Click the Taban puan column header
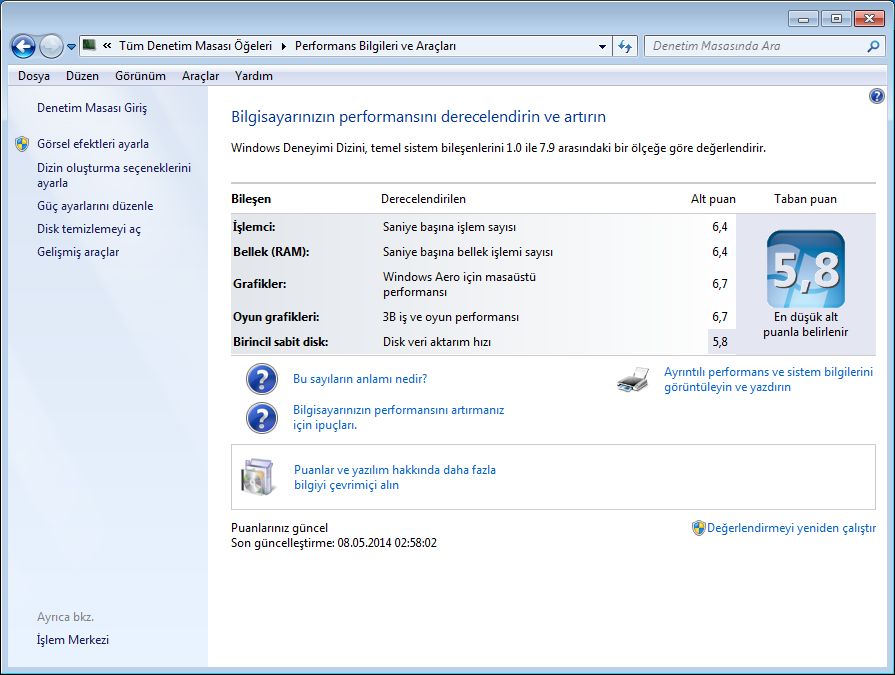 click(805, 199)
